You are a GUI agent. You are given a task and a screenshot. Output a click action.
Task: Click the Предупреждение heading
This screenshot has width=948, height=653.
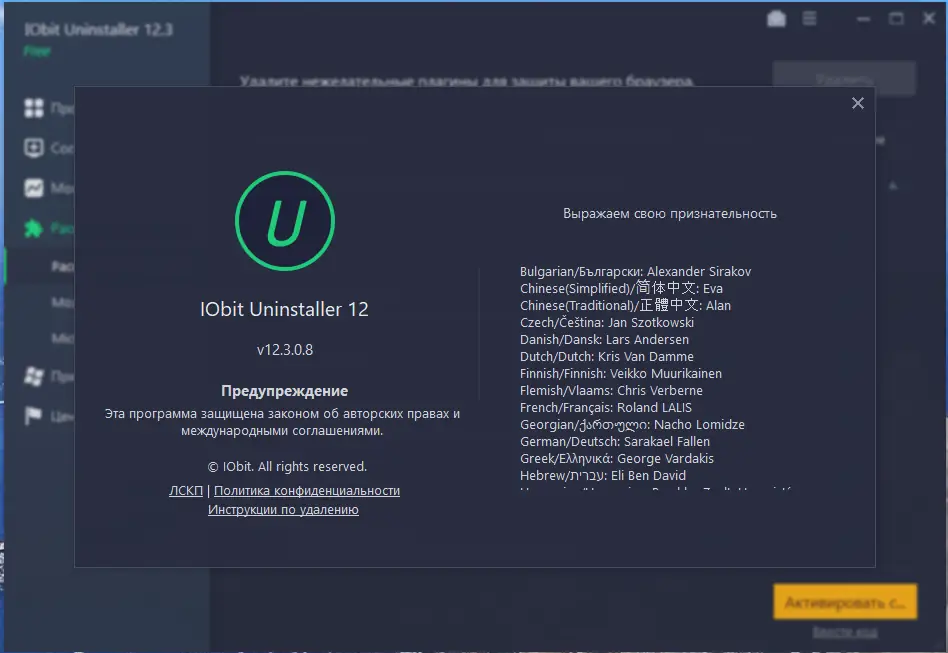point(284,391)
